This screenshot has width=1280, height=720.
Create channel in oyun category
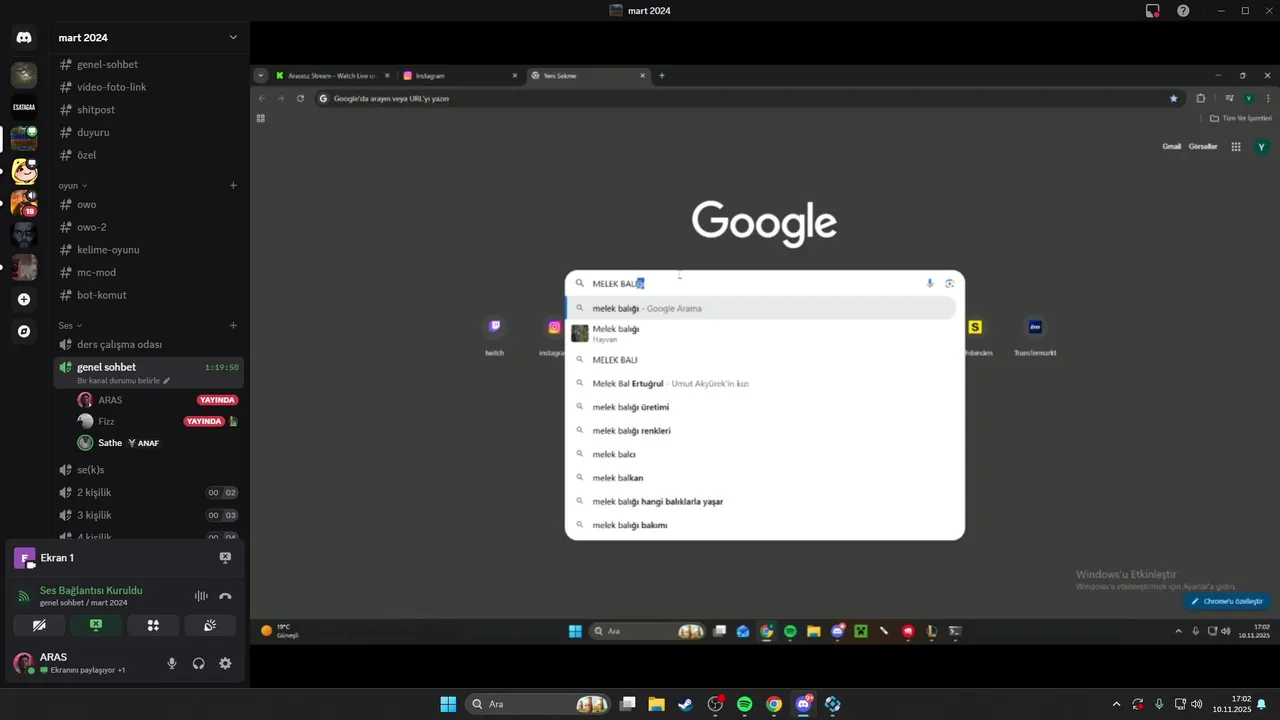click(x=233, y=185)
